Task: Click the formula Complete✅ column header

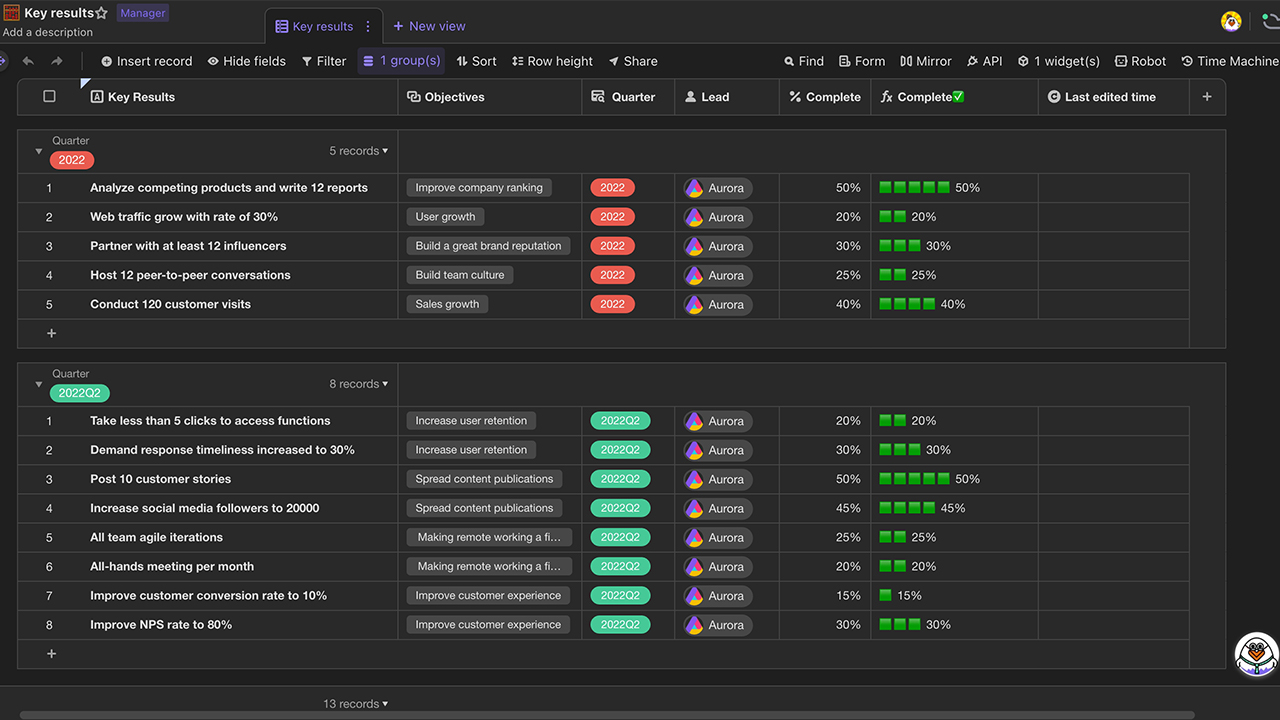Action: (954, 97)
